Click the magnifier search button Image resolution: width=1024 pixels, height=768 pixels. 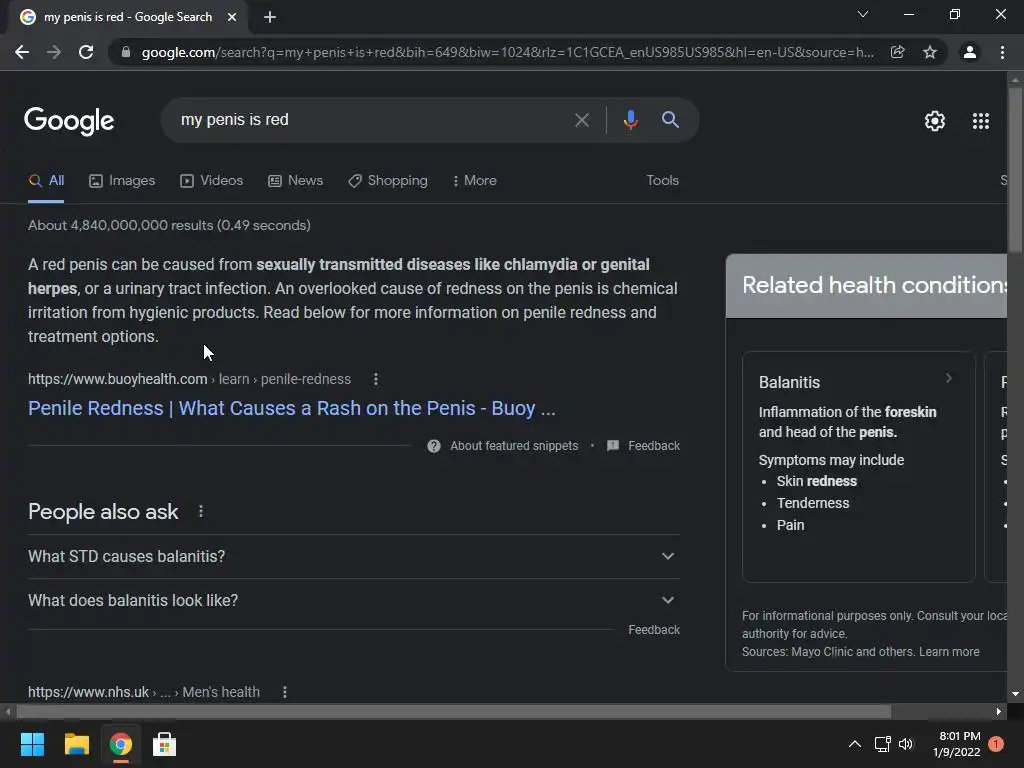(x=670, y=120)
